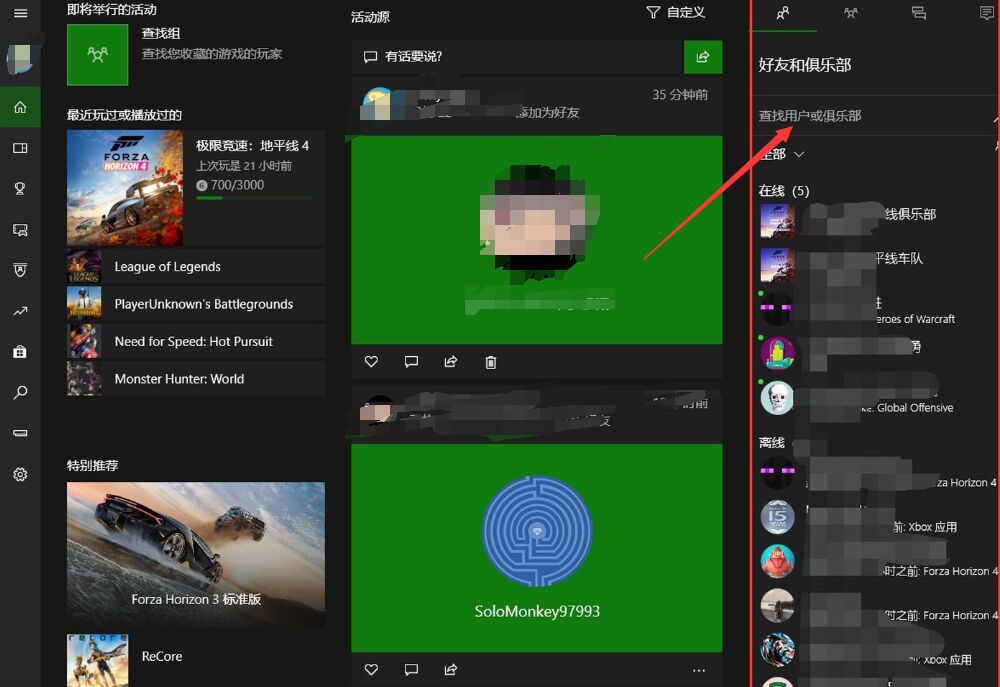This screenshot has height=687, width=1000.
Task: Open the green 查找组 tile
Action: pyautogui.click(x=98, y=55)
